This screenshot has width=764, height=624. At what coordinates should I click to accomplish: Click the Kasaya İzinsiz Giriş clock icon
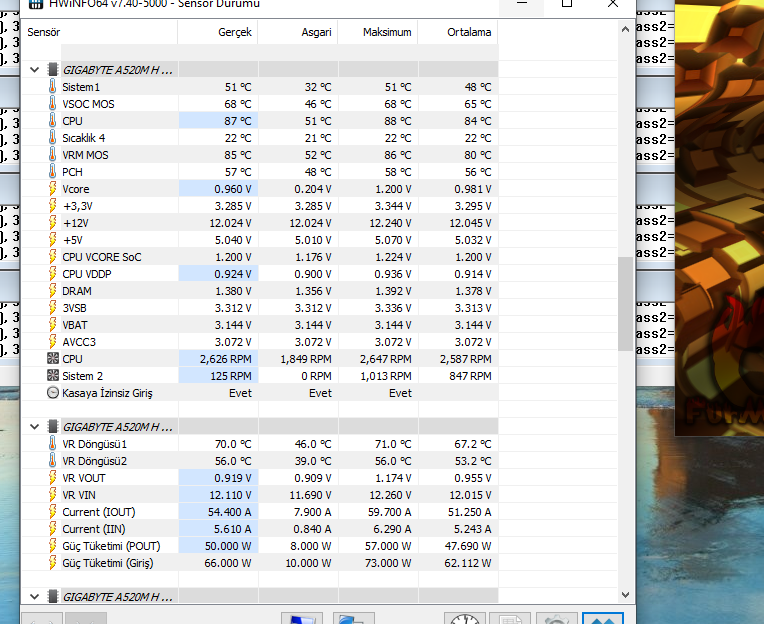[x=53, y=393]
